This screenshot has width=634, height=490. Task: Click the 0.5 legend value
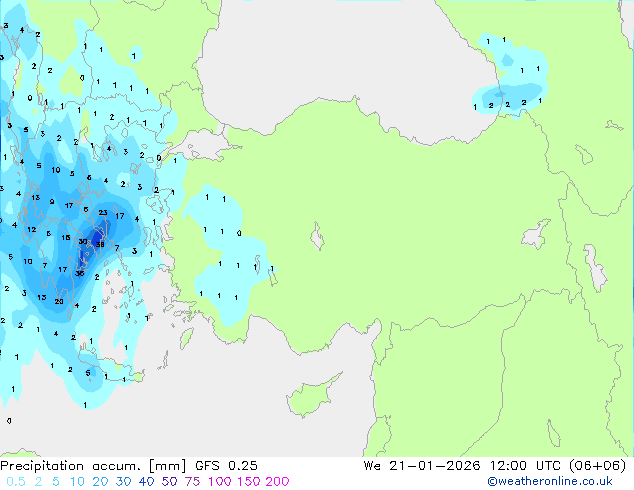[16, 482]
